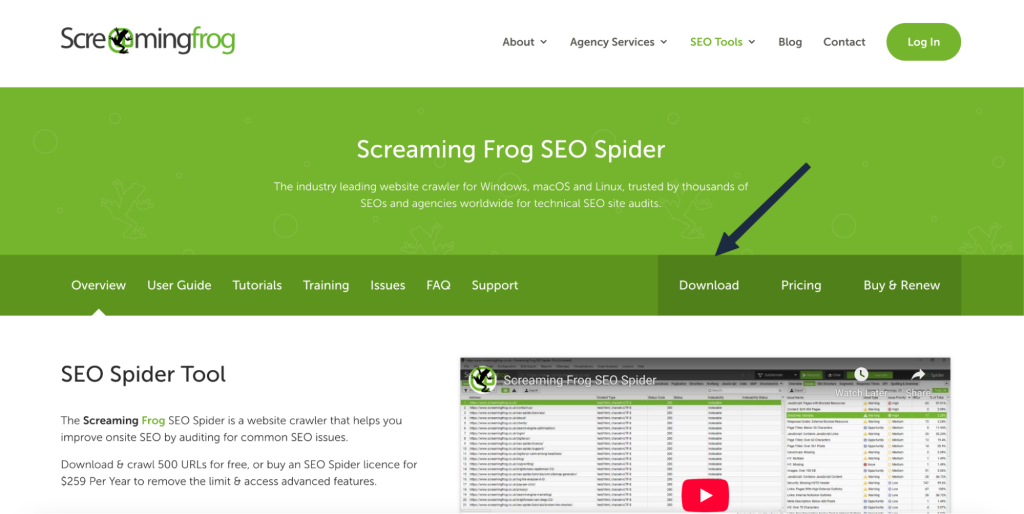Image resolution: width=1024 pixels, height=514 pixels.
Task: Click the Watch Later clock icon
Action: tap(861, 374)
